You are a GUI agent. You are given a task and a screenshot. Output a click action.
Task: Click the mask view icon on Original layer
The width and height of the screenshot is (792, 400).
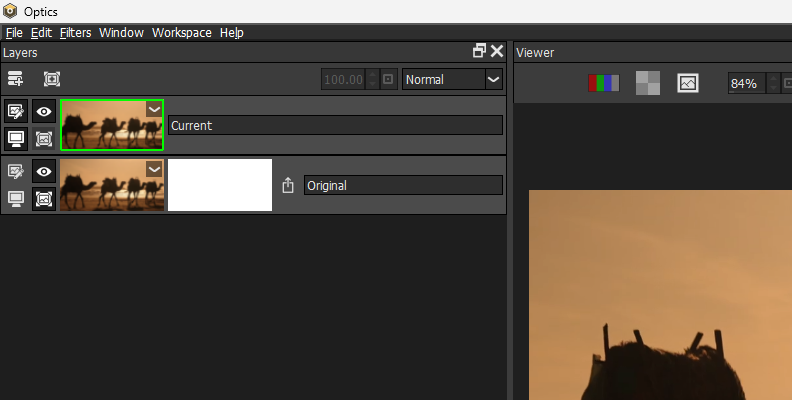pyautogui.click(x=44, y=198)
